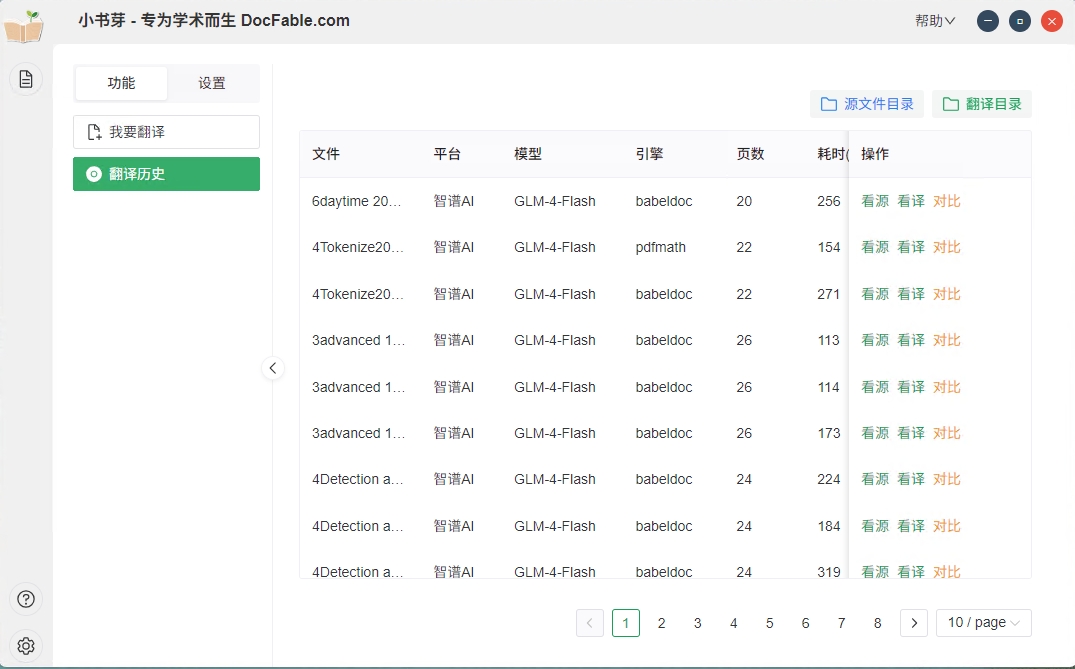Select page 4 in pagination
This screenshot has width=1075, height=669.
734,623
